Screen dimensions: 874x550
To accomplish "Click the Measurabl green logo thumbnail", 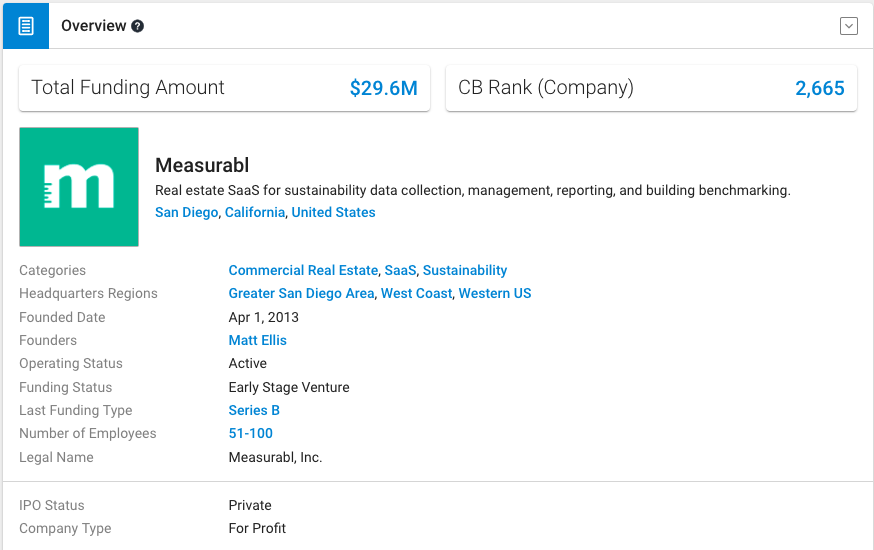I will coord(79,187).
